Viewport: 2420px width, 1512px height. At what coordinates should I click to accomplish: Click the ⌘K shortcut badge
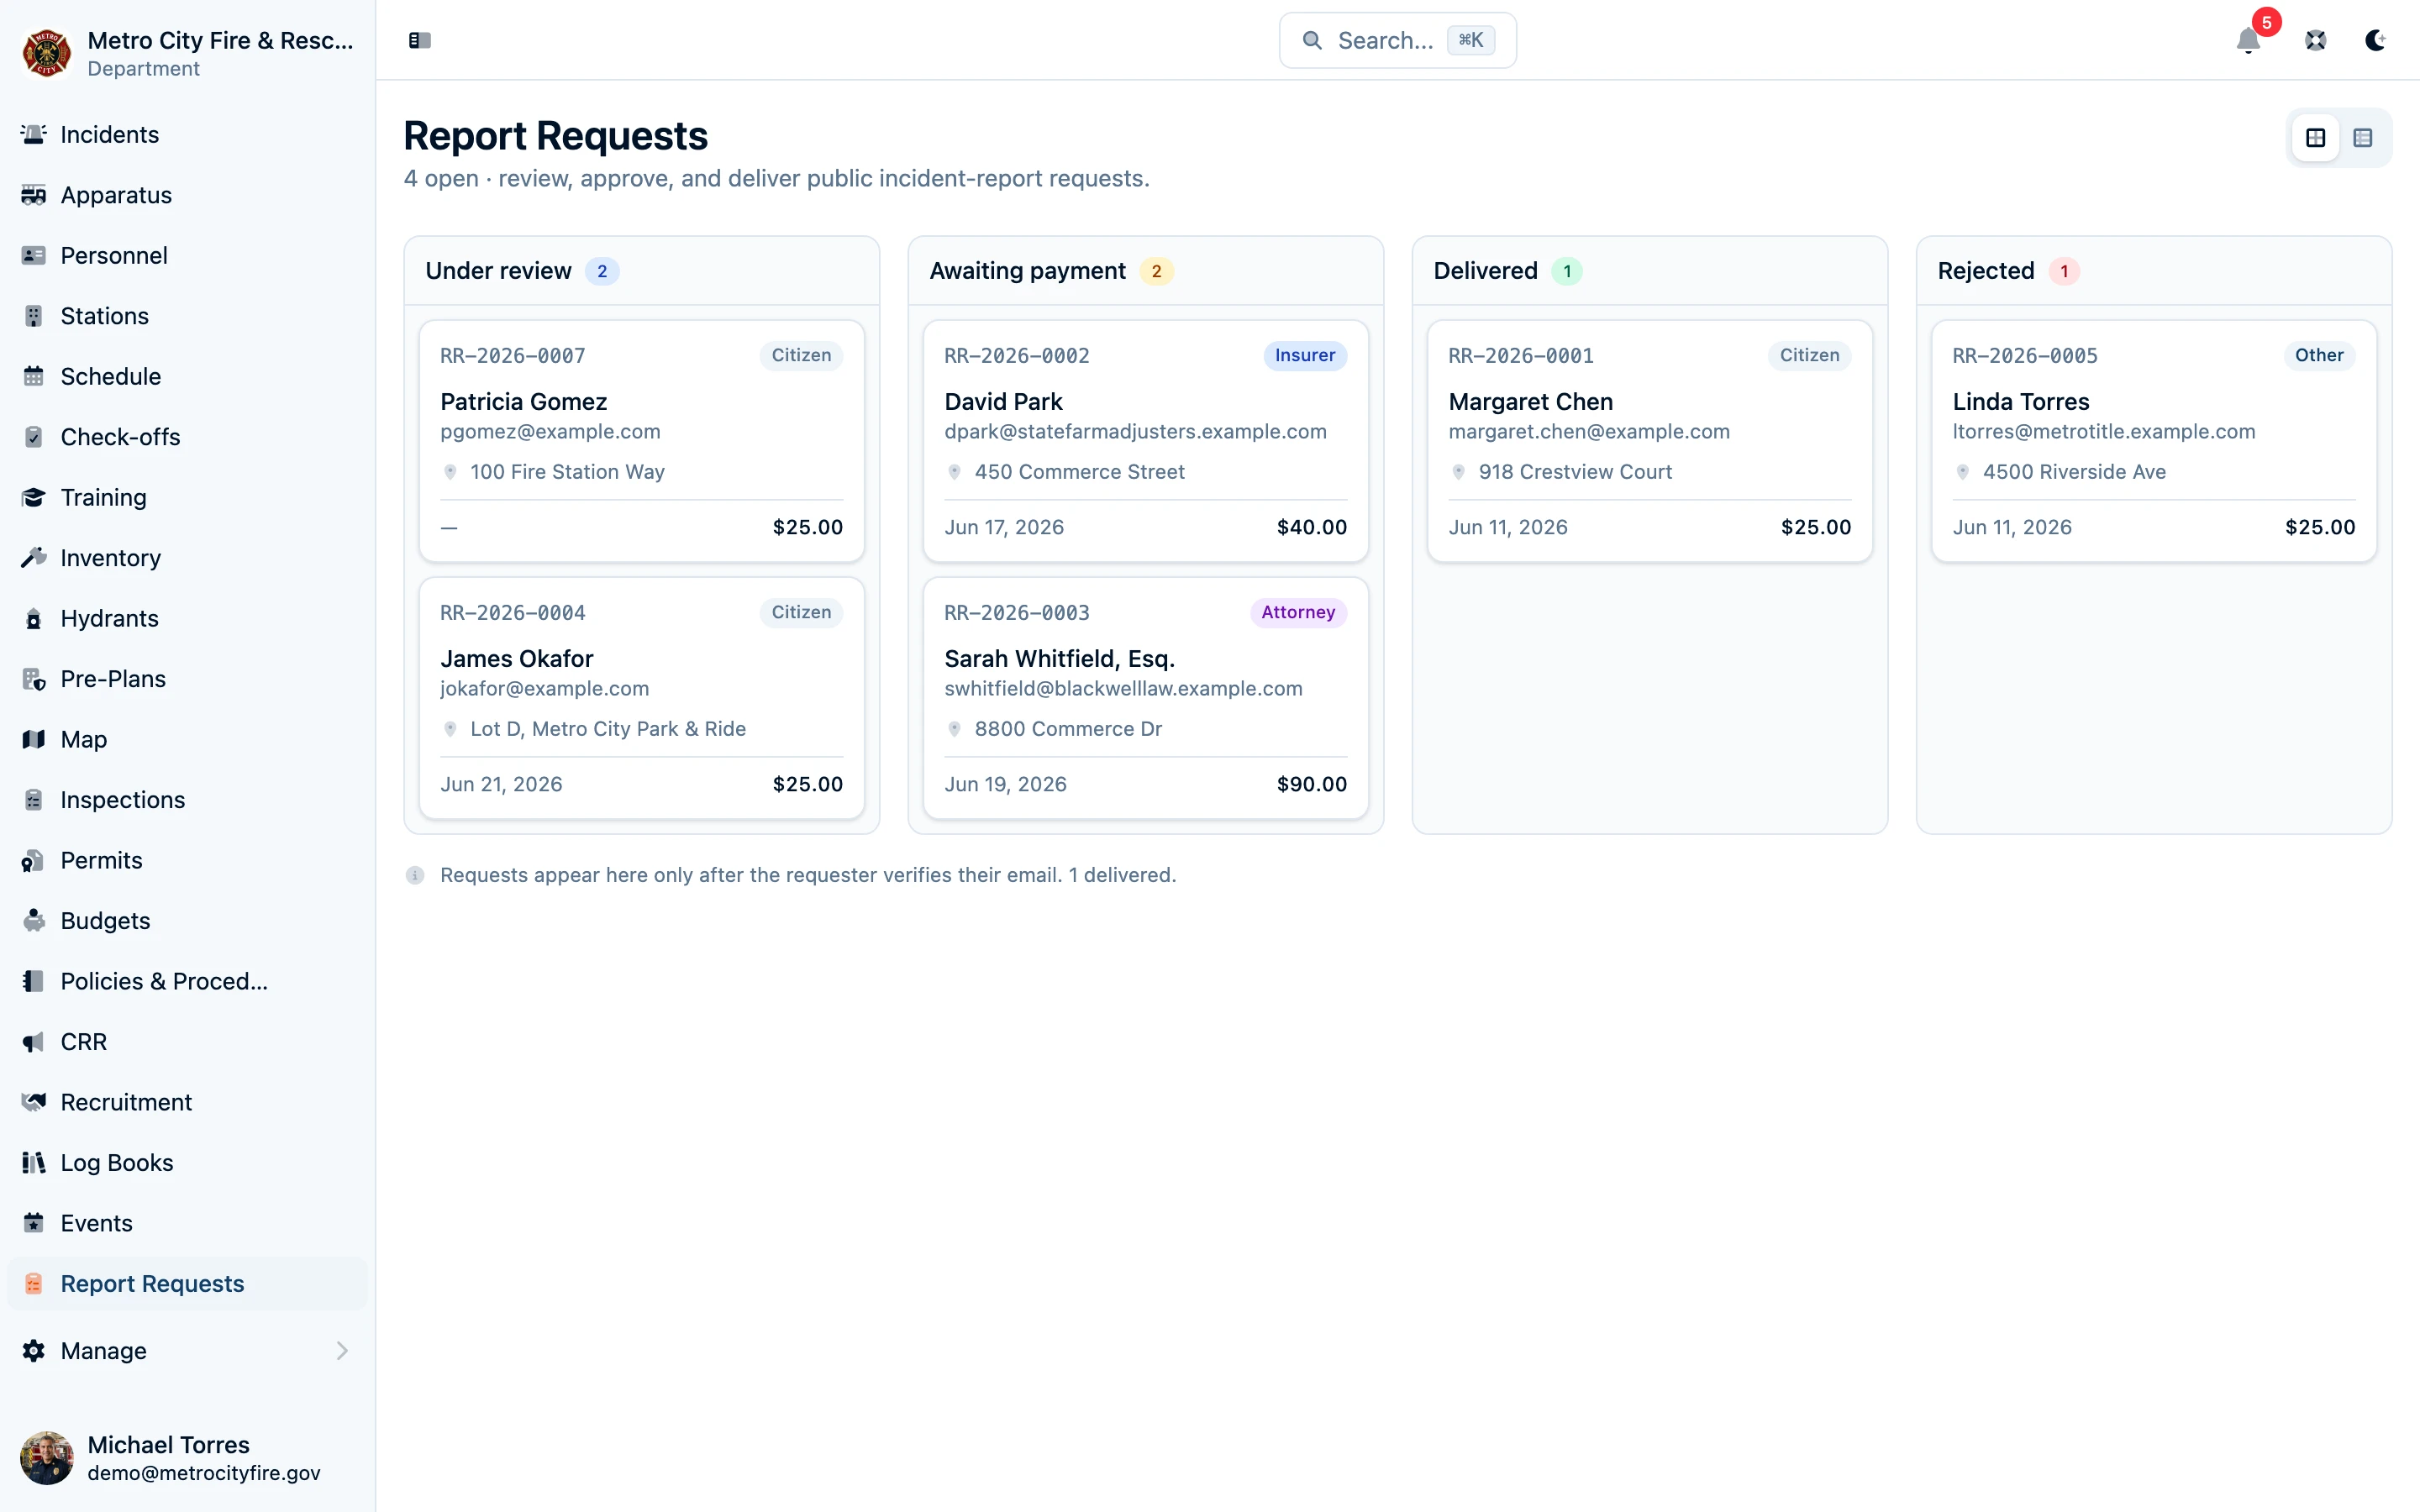pyautogui.click(x=1471, y=40)
